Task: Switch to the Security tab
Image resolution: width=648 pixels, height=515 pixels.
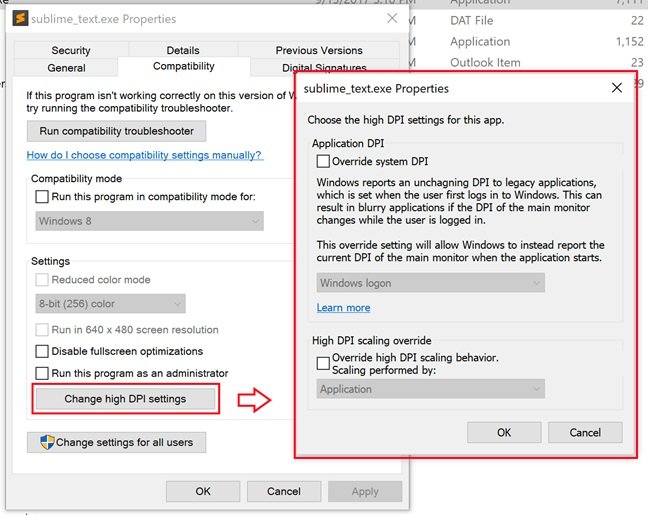Action: pyautogui.click(x=71, y=50)
